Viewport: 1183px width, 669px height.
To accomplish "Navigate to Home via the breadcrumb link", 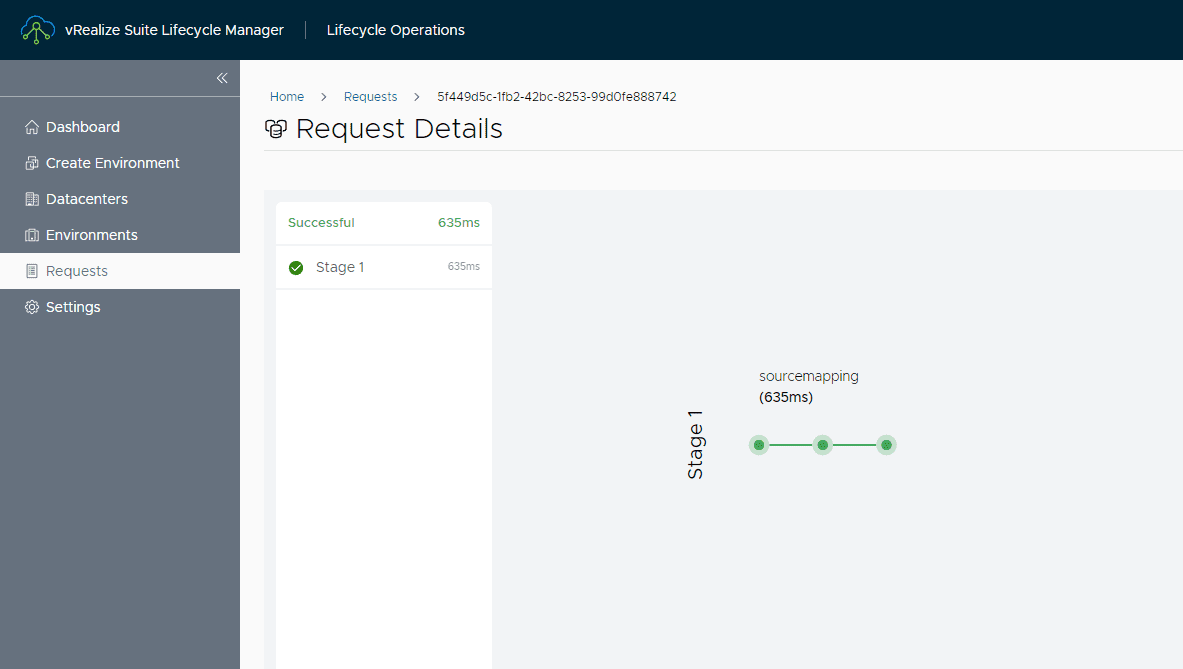I will pos(287,96).
